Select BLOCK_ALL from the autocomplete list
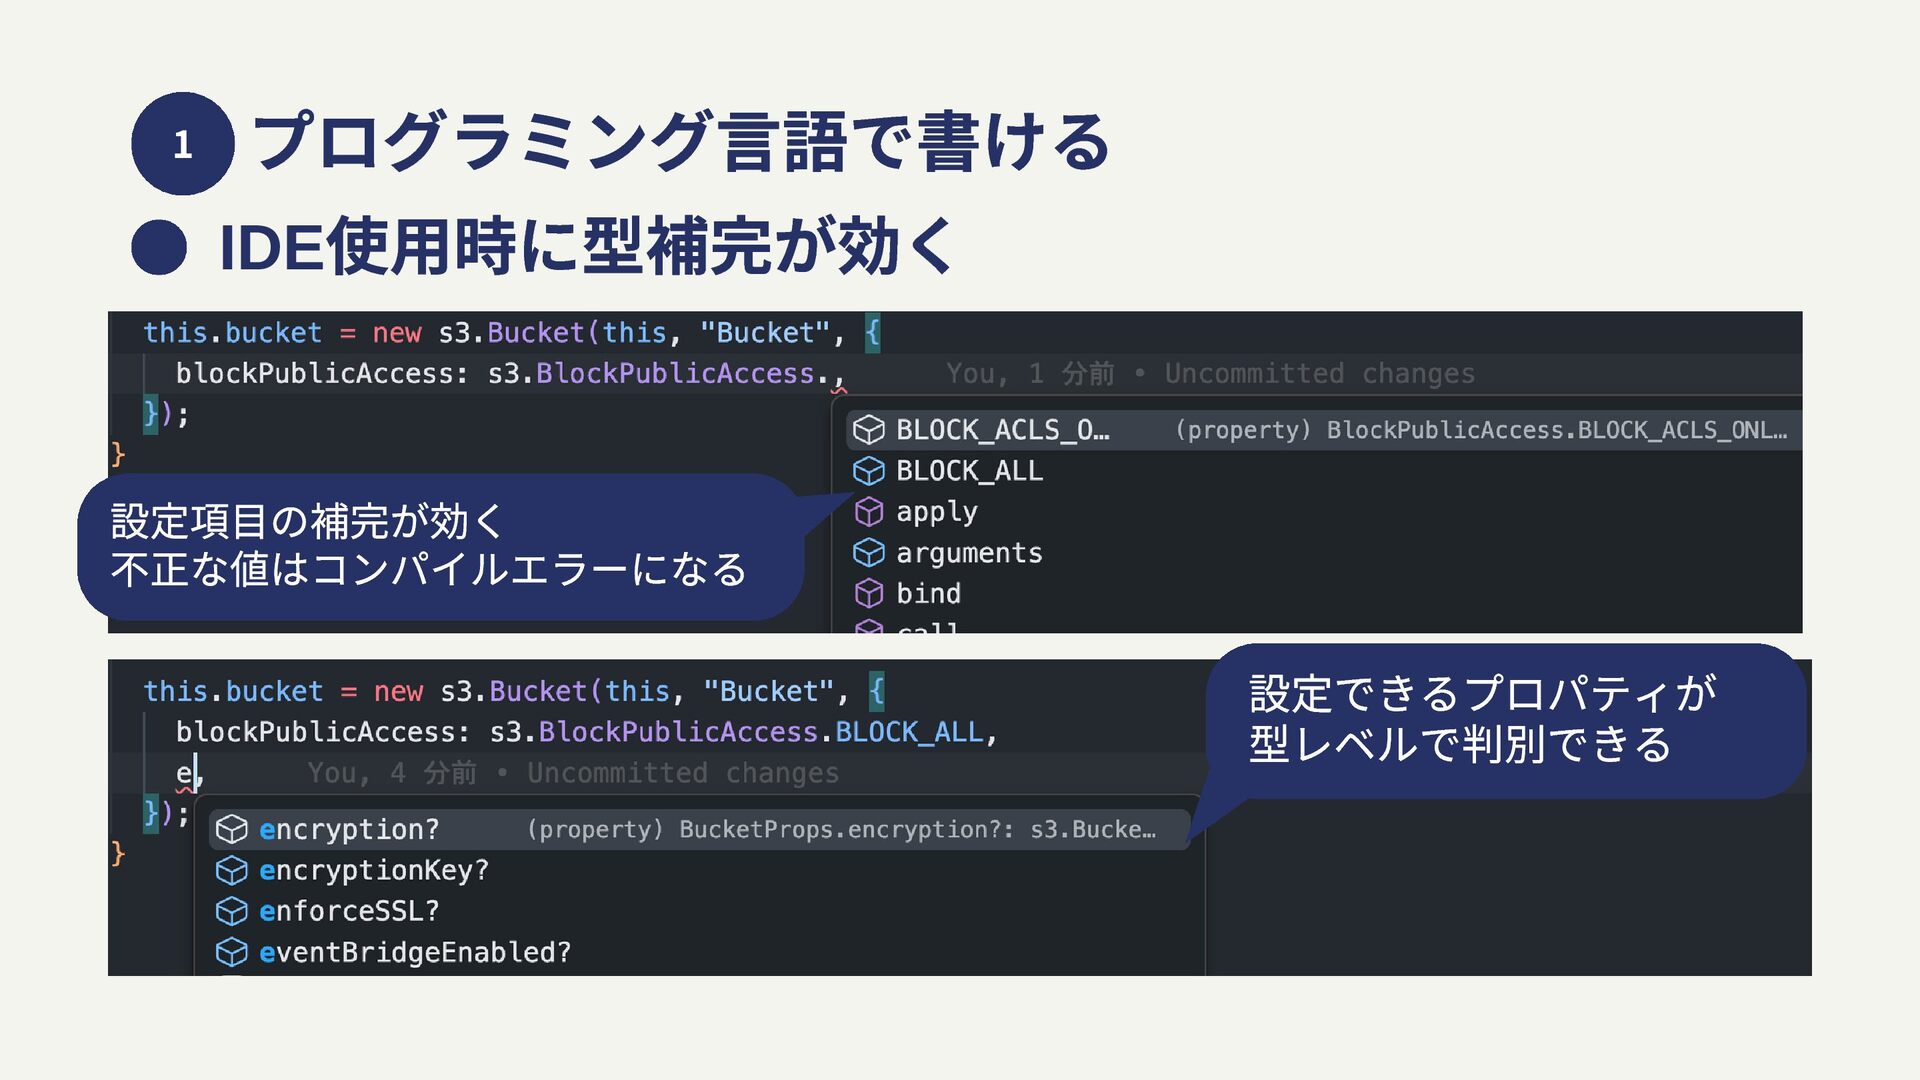 pyautogui.click(x=969, y=471)
